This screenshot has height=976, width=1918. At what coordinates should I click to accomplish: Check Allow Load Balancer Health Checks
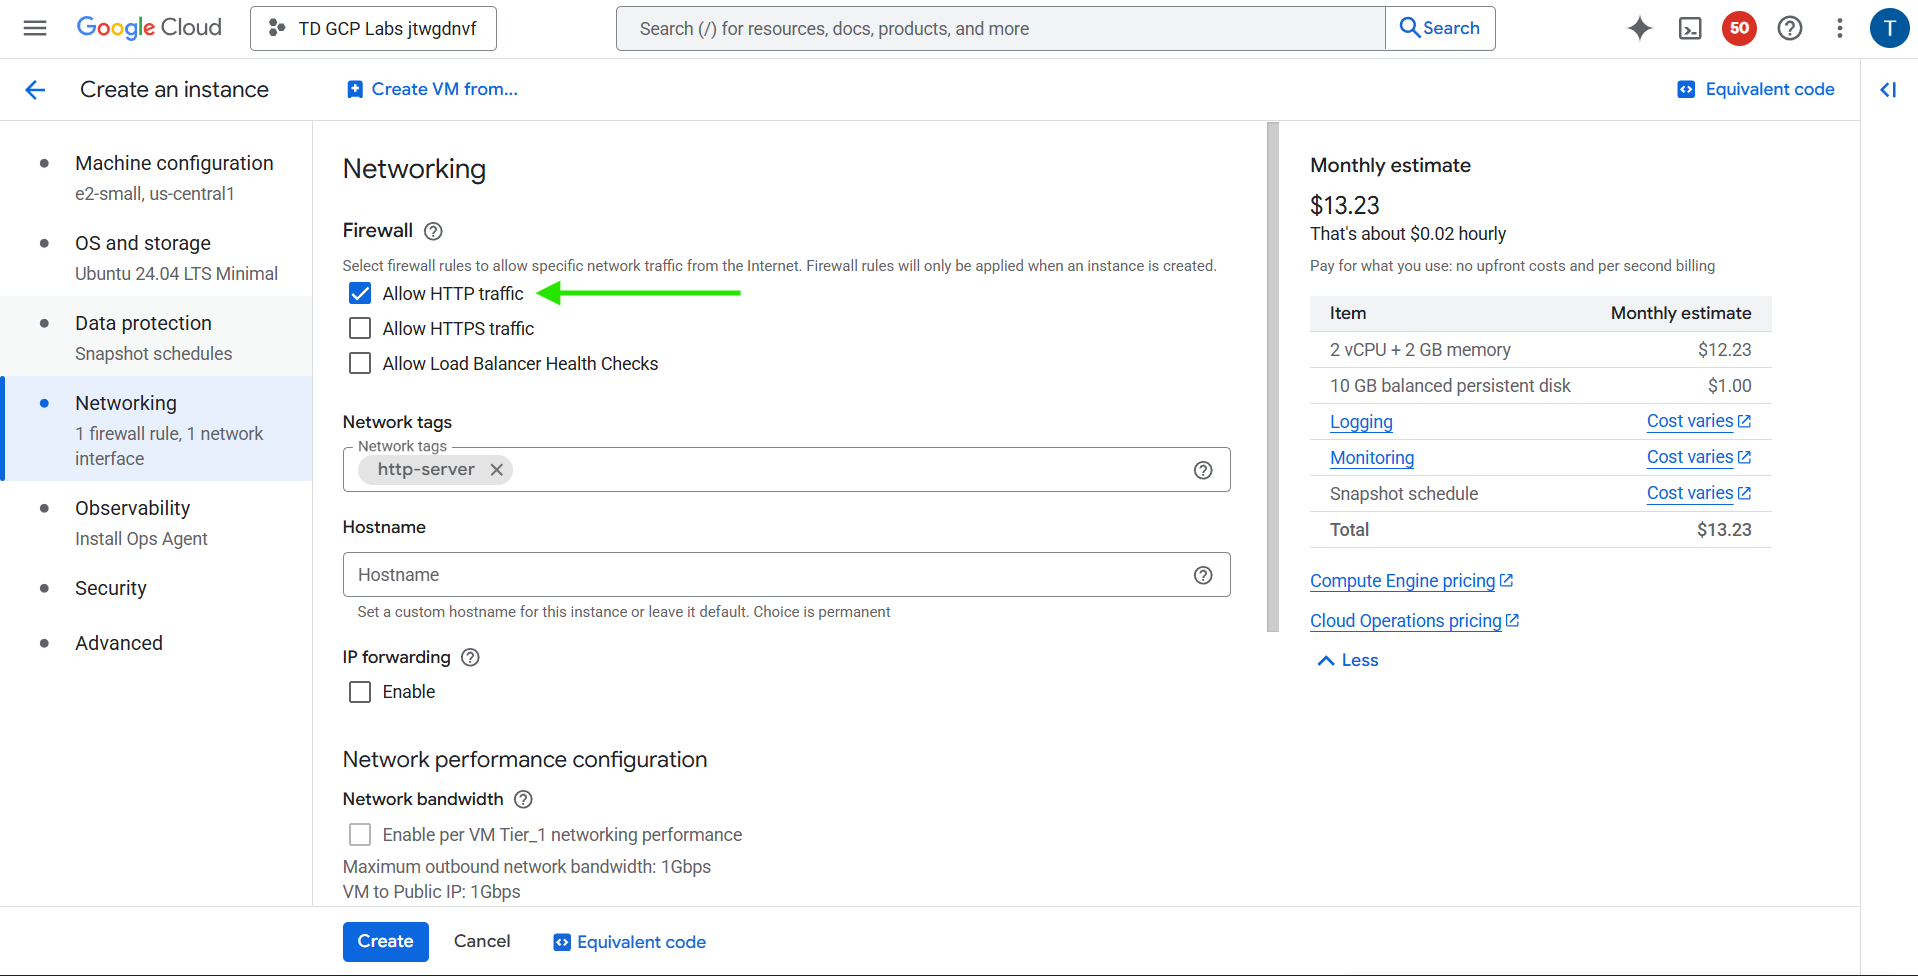pos(360,364)
